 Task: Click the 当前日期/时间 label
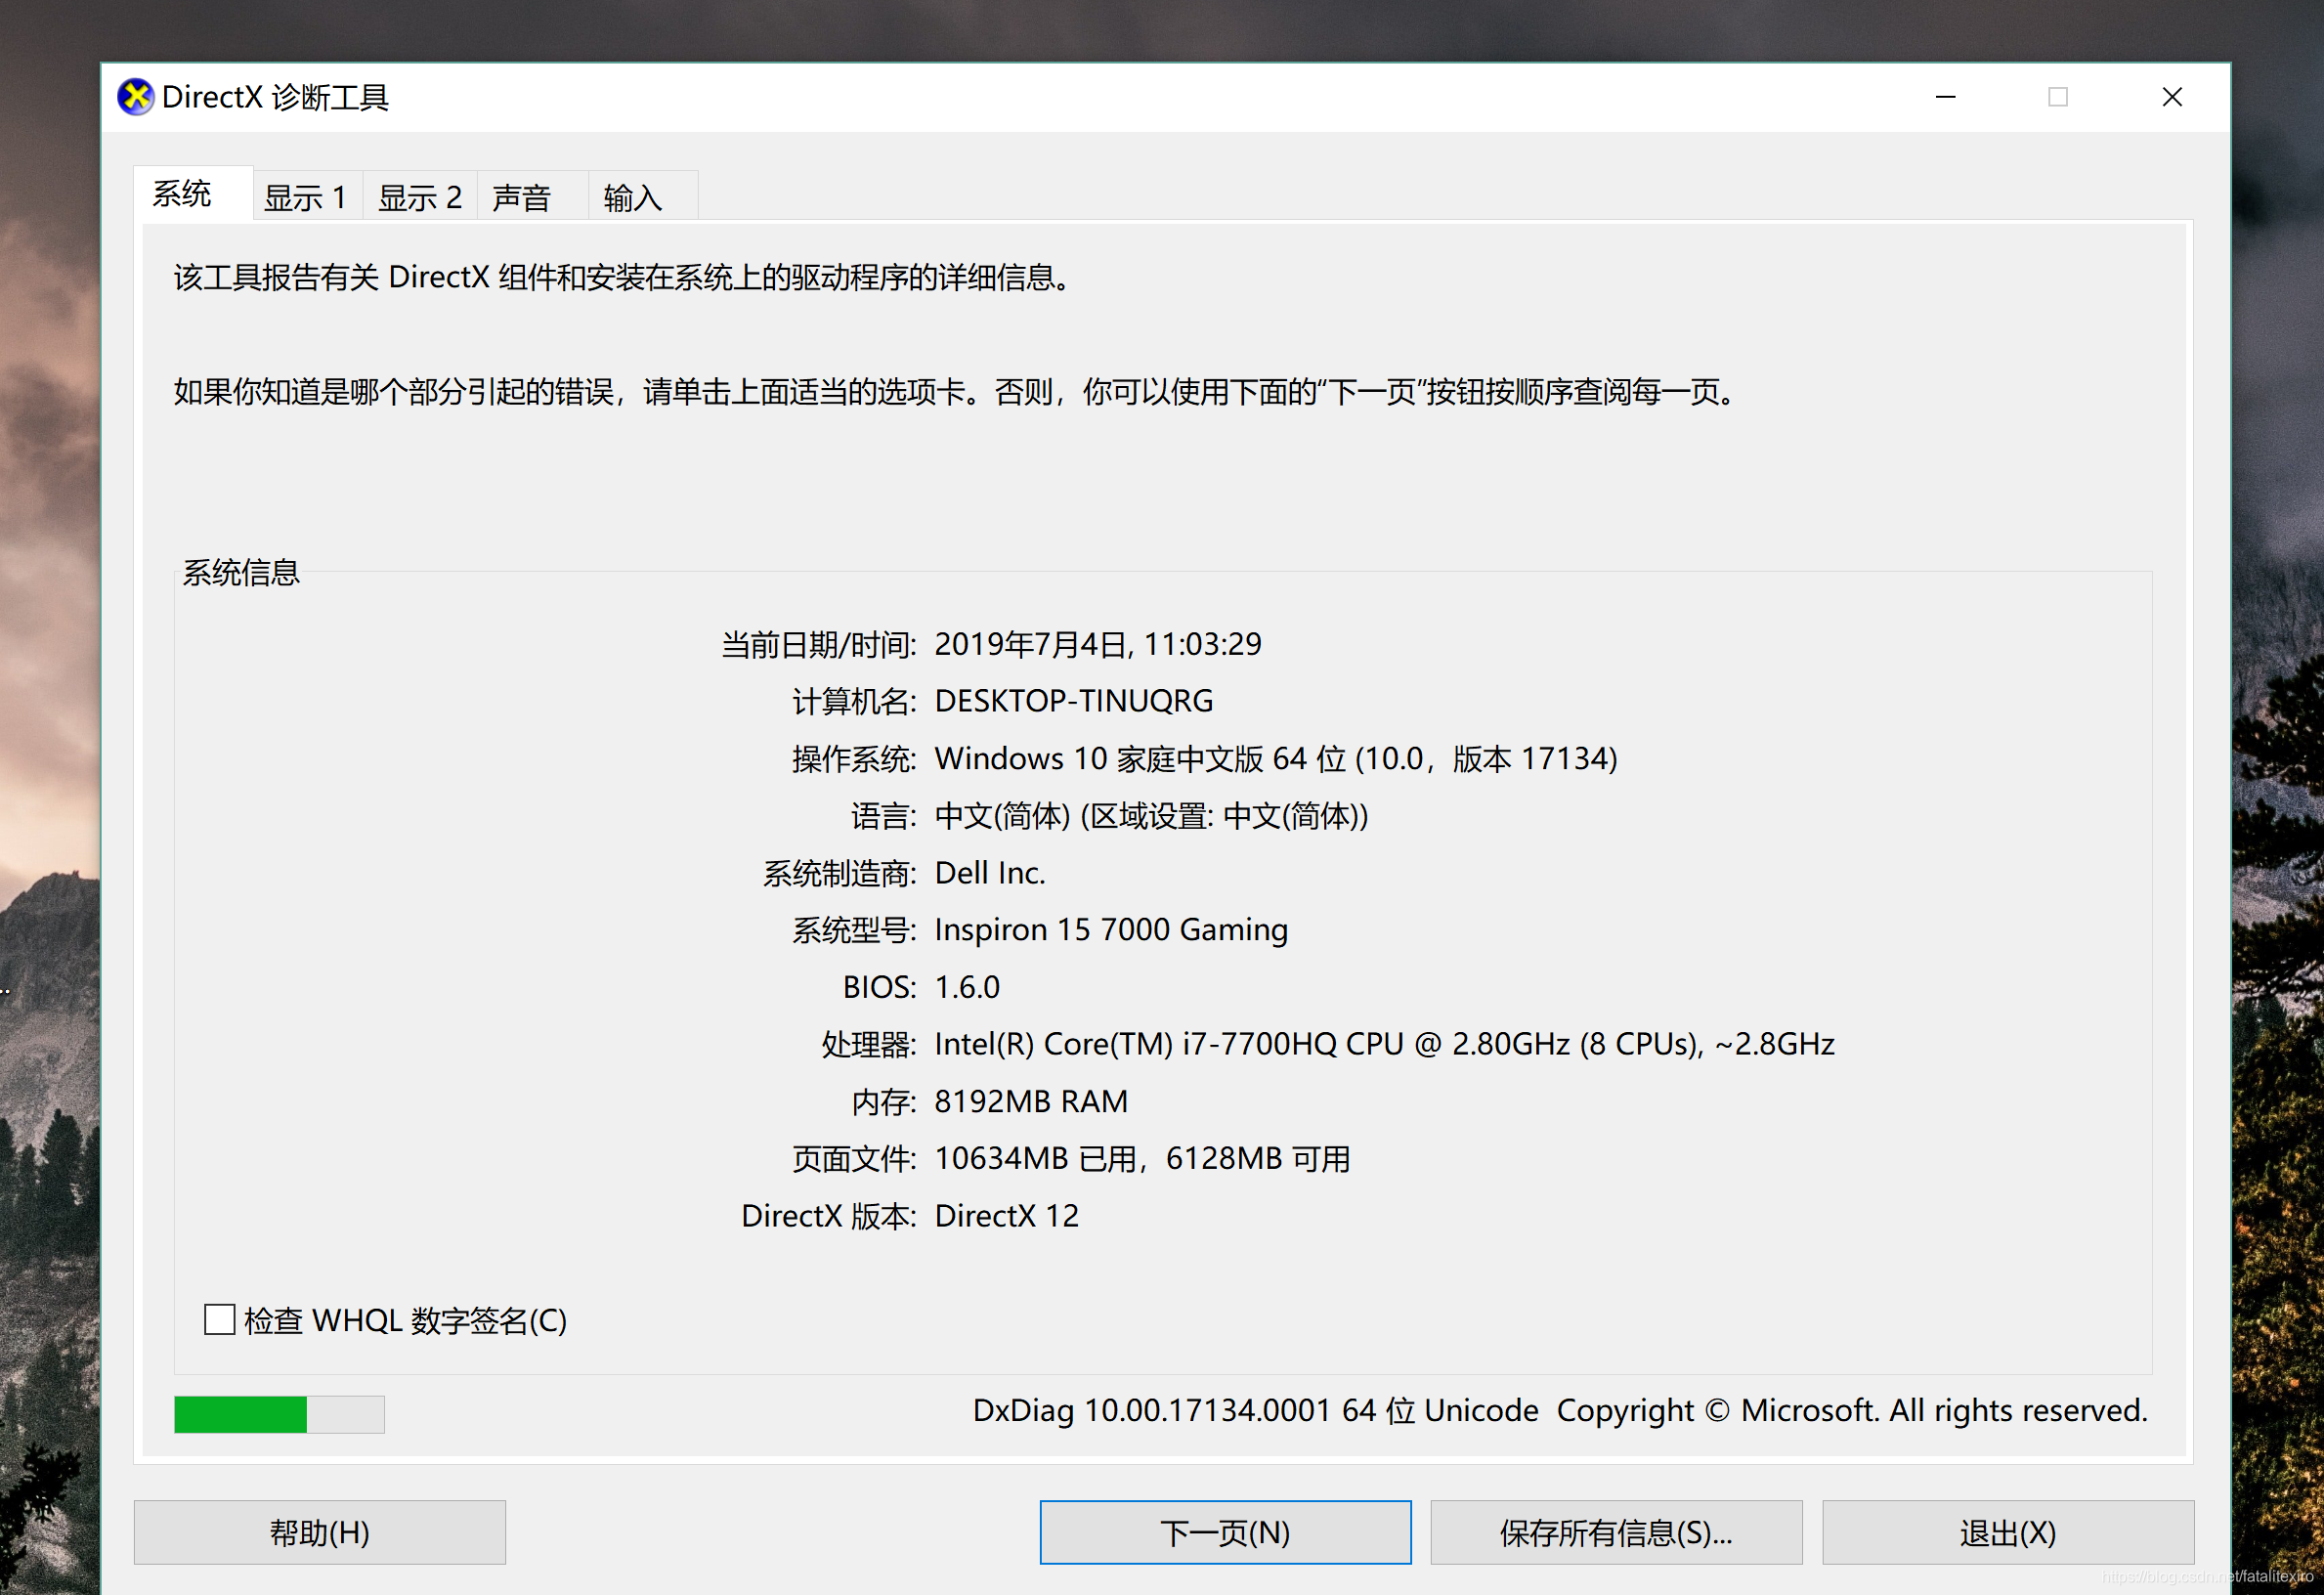pos(818,644)
